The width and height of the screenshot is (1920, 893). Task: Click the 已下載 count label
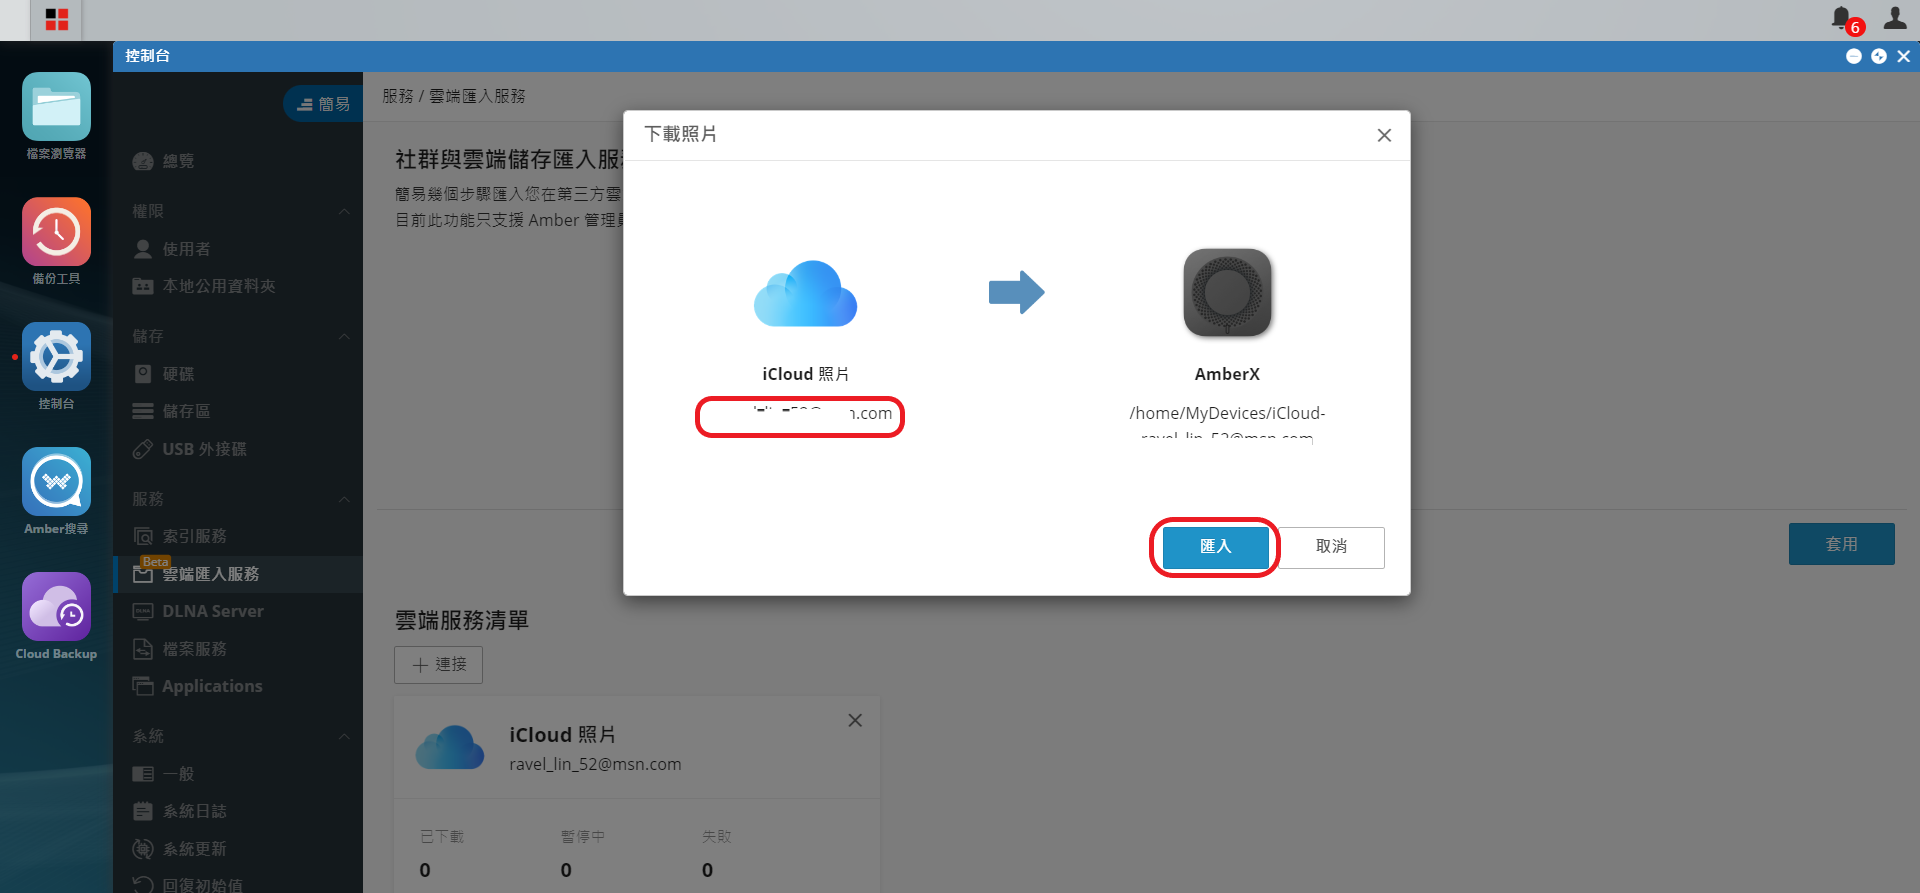click(442, 836)
